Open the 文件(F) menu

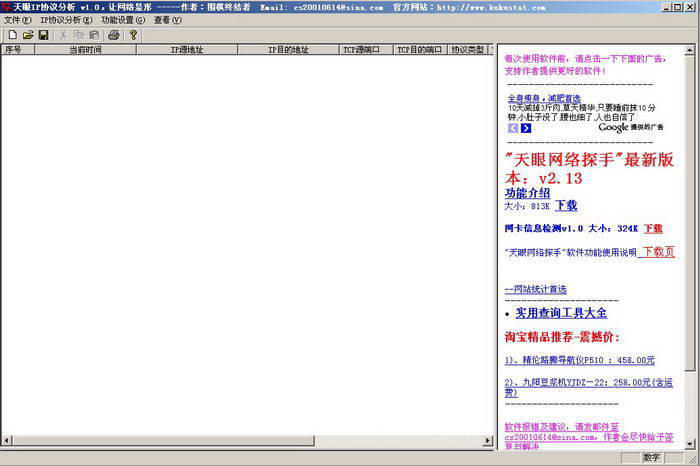click(x=18, y=20)
